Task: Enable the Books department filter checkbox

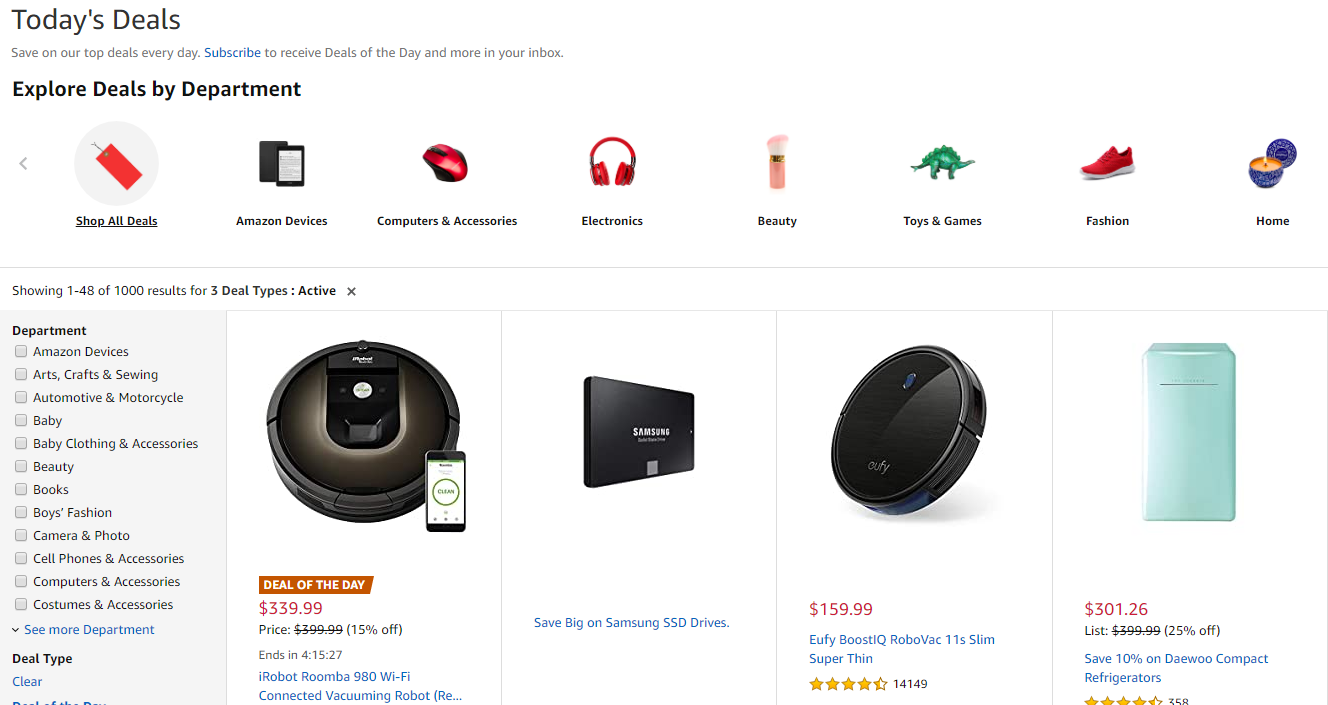Action: pyautogui.click(x=21, y=490)
